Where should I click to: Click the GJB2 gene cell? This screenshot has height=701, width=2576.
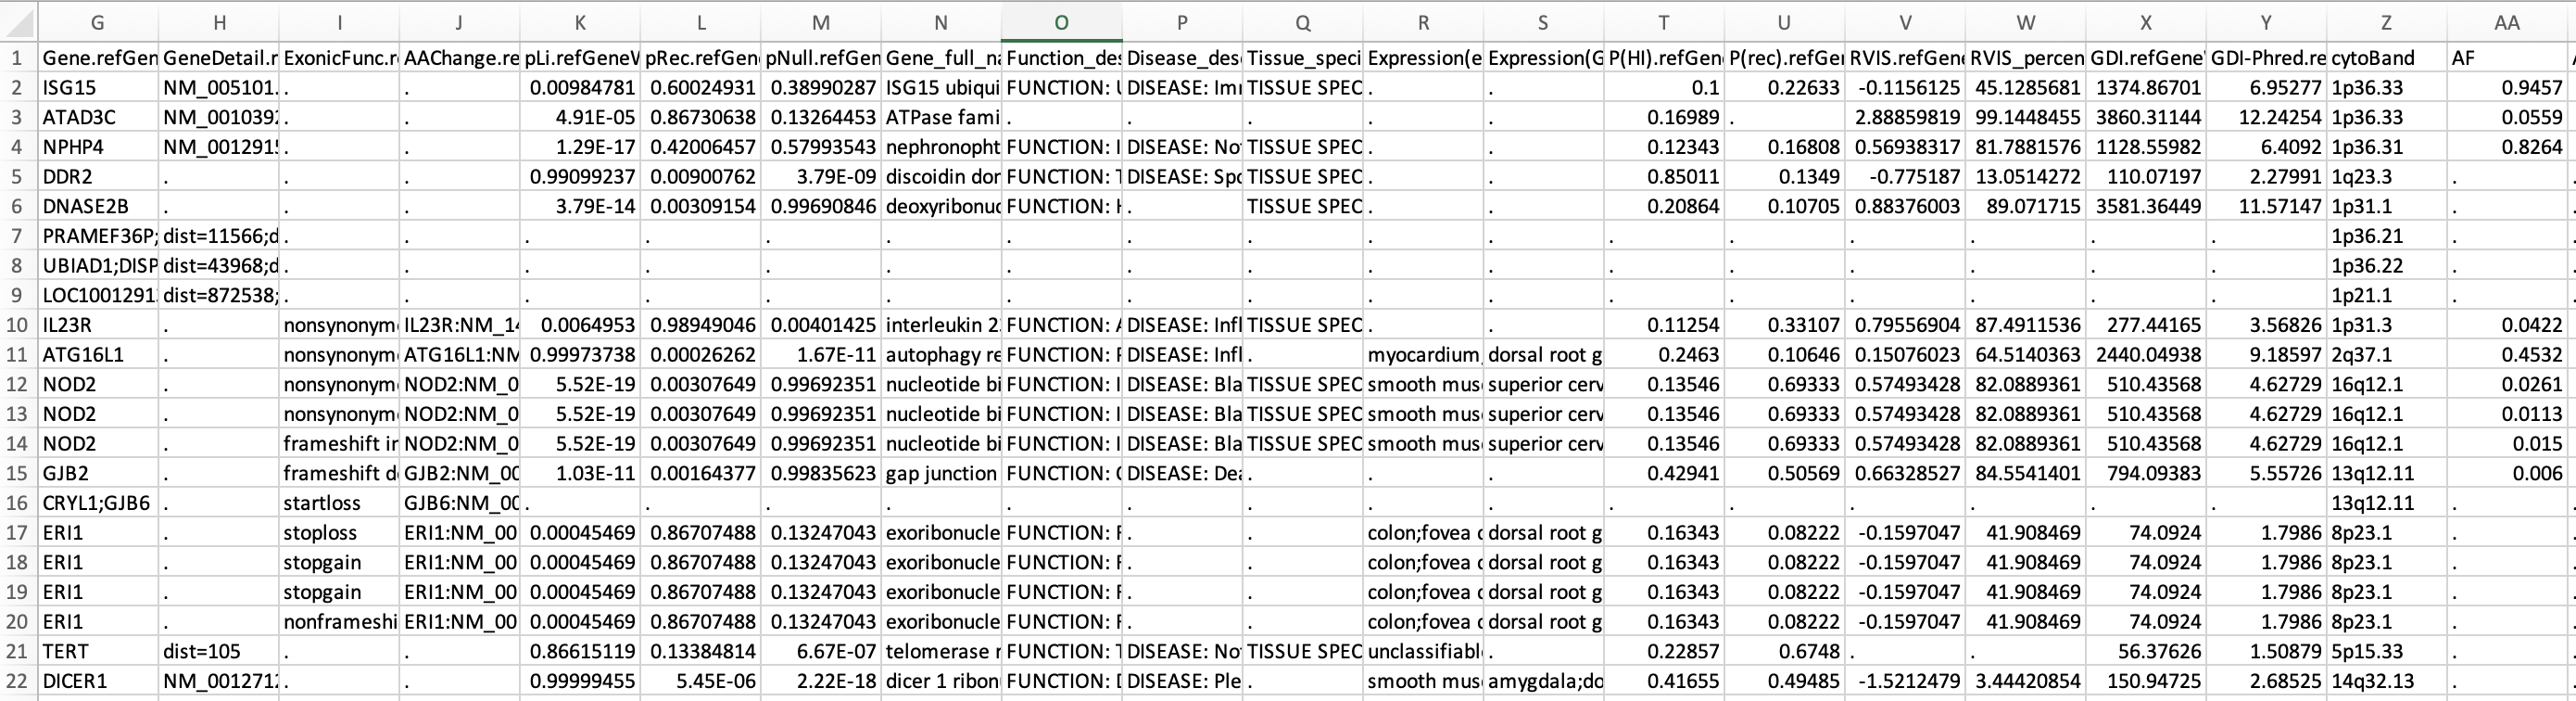(98, 473)
